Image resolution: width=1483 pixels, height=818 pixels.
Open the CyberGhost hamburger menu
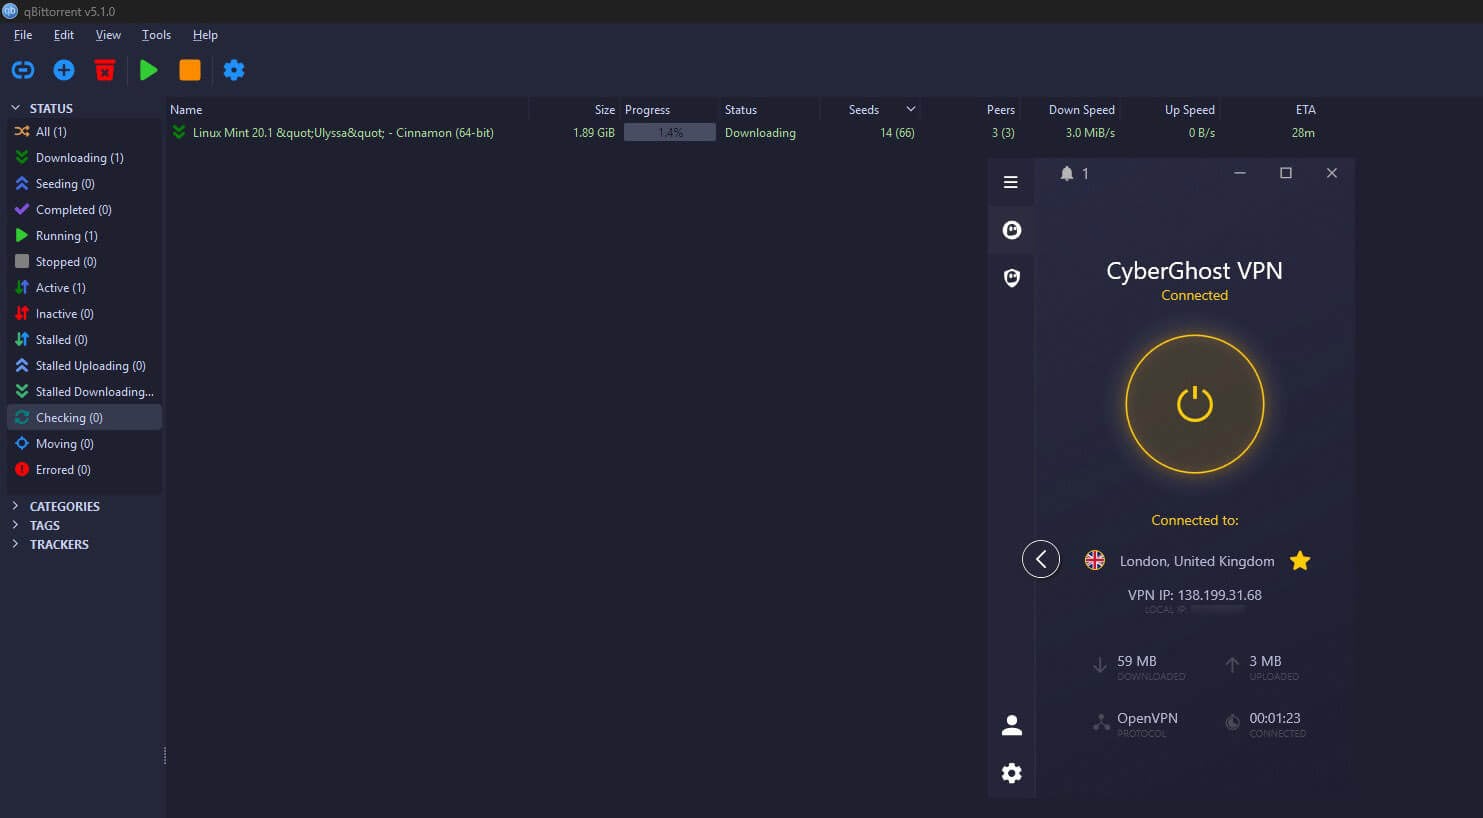tap(1011, 181)
